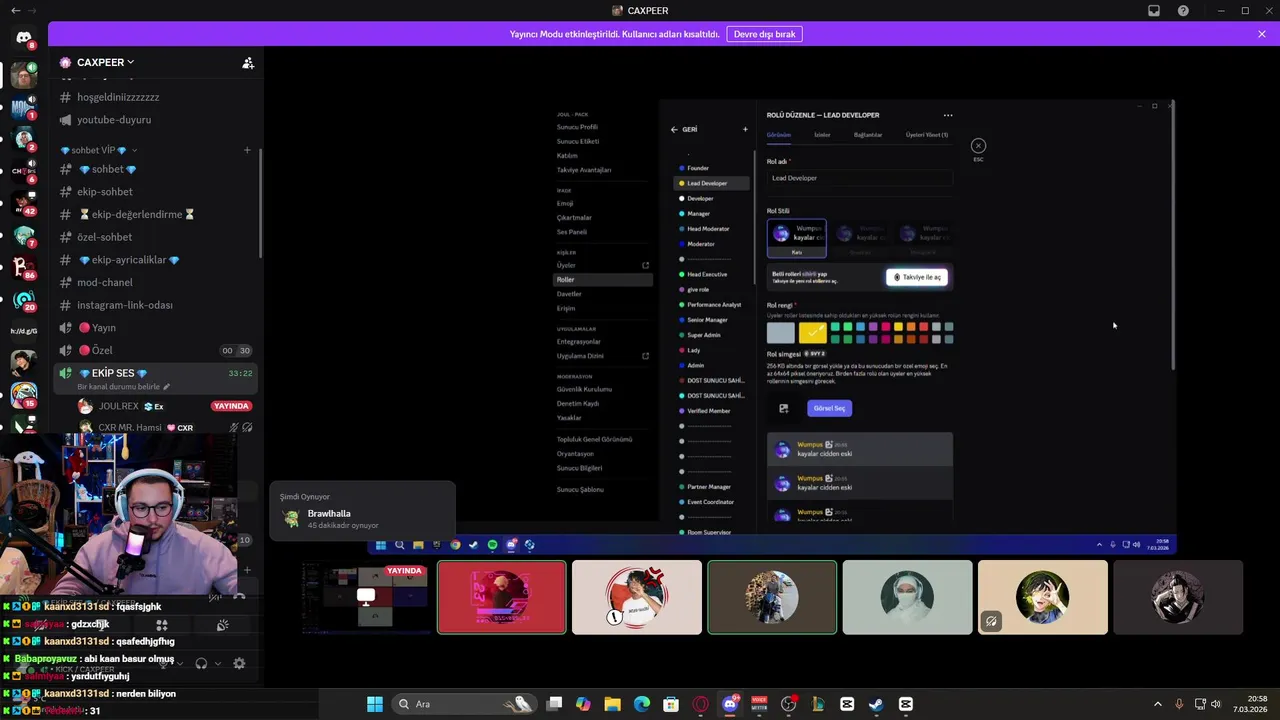This screenshot has width=1280, height=720.
Task: Open the server icon with 86 badge
Action: [24, 267]
